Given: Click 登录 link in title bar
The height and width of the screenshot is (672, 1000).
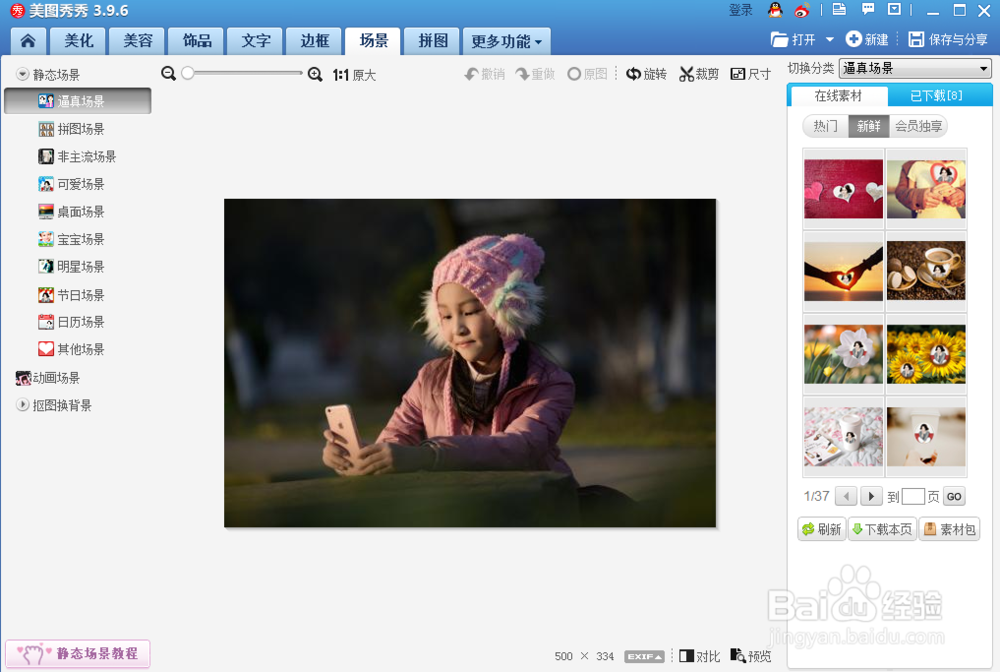Looking at the screenshot, I should coord(740,10).
